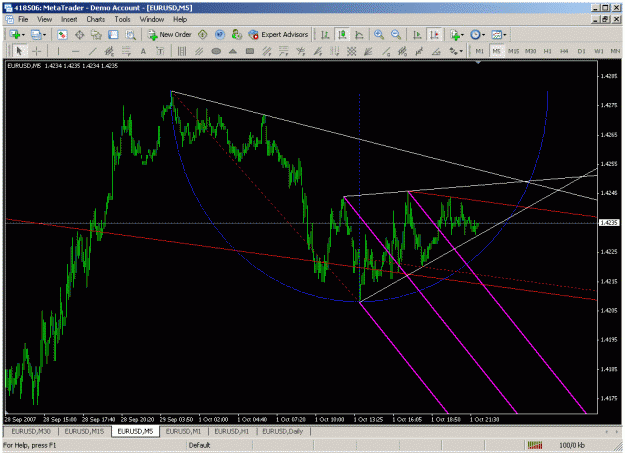The image size is (625, 453).
Task: Select the Gann grid tool
Action: (x=351, y=51)
